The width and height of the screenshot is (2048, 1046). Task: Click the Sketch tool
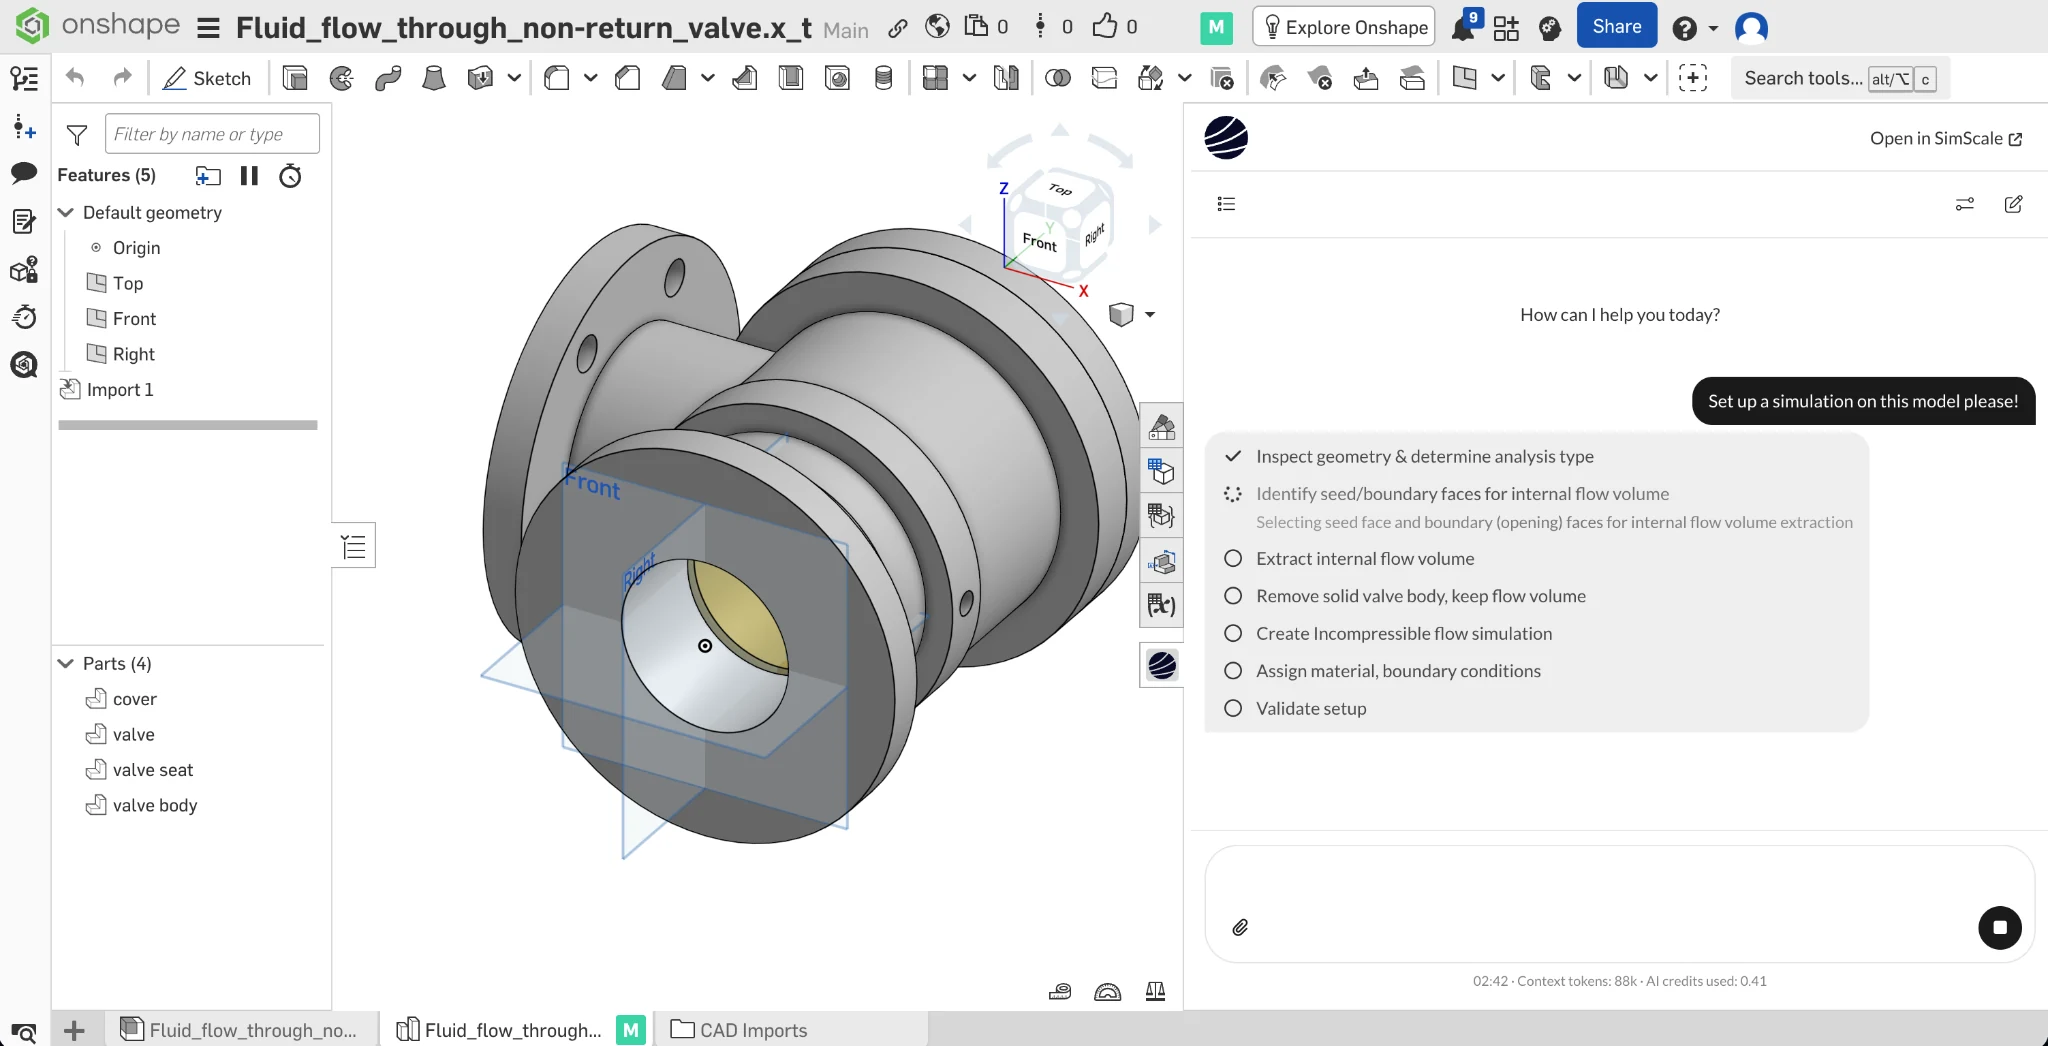[207, 78]
